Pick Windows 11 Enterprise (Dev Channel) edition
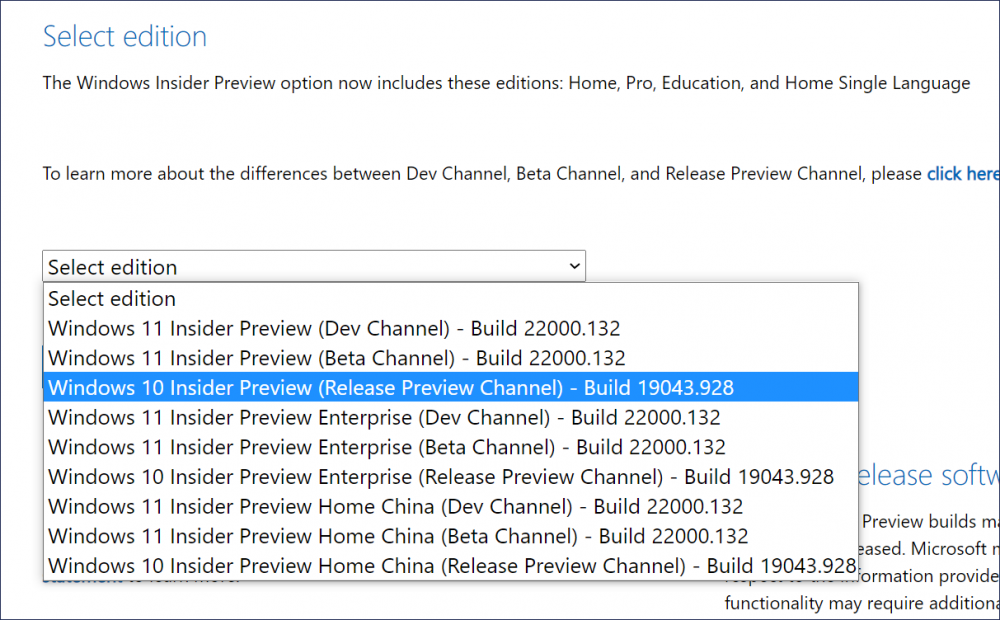Image resolution: width=1000 pixels, height=620 pixels. click(451, 417)
